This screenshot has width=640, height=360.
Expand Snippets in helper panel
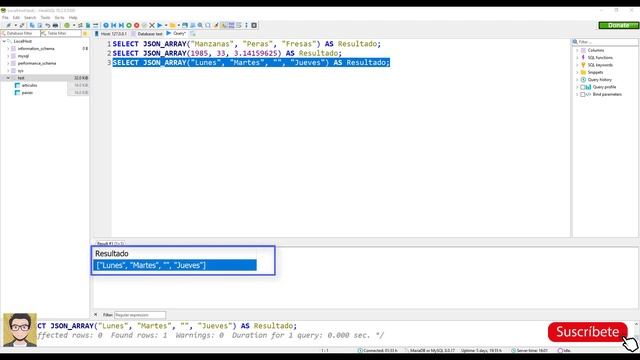[577, 72]
